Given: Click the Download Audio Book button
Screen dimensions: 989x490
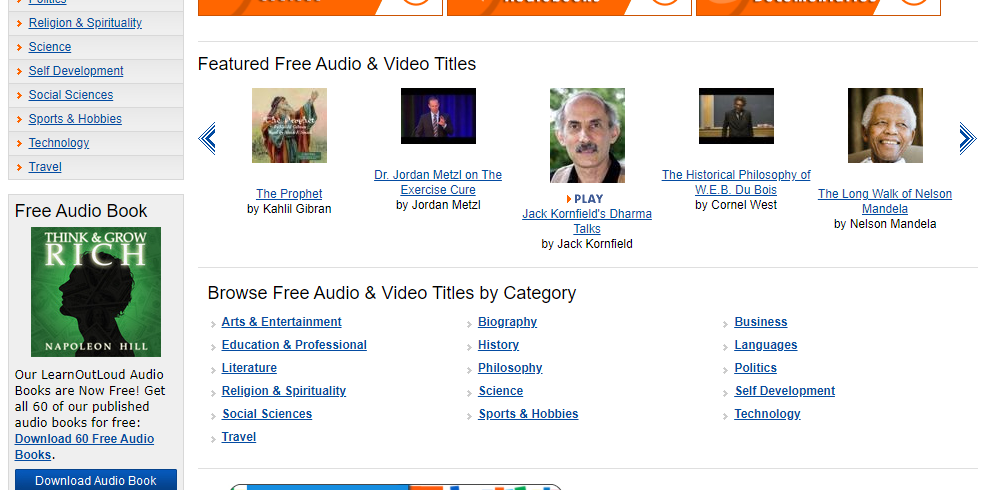Looking at the screenshot, I should point(96,481).
